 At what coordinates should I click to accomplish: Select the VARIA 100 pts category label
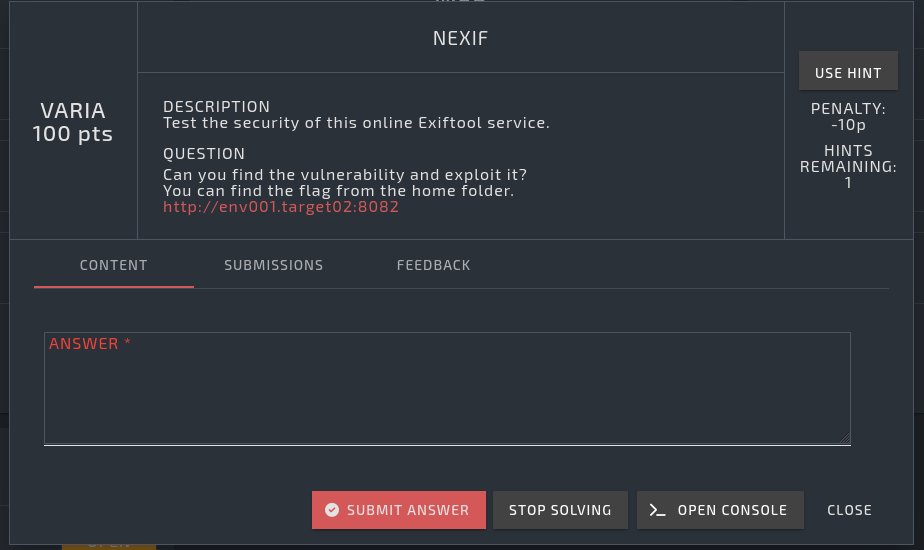point(73,121)
